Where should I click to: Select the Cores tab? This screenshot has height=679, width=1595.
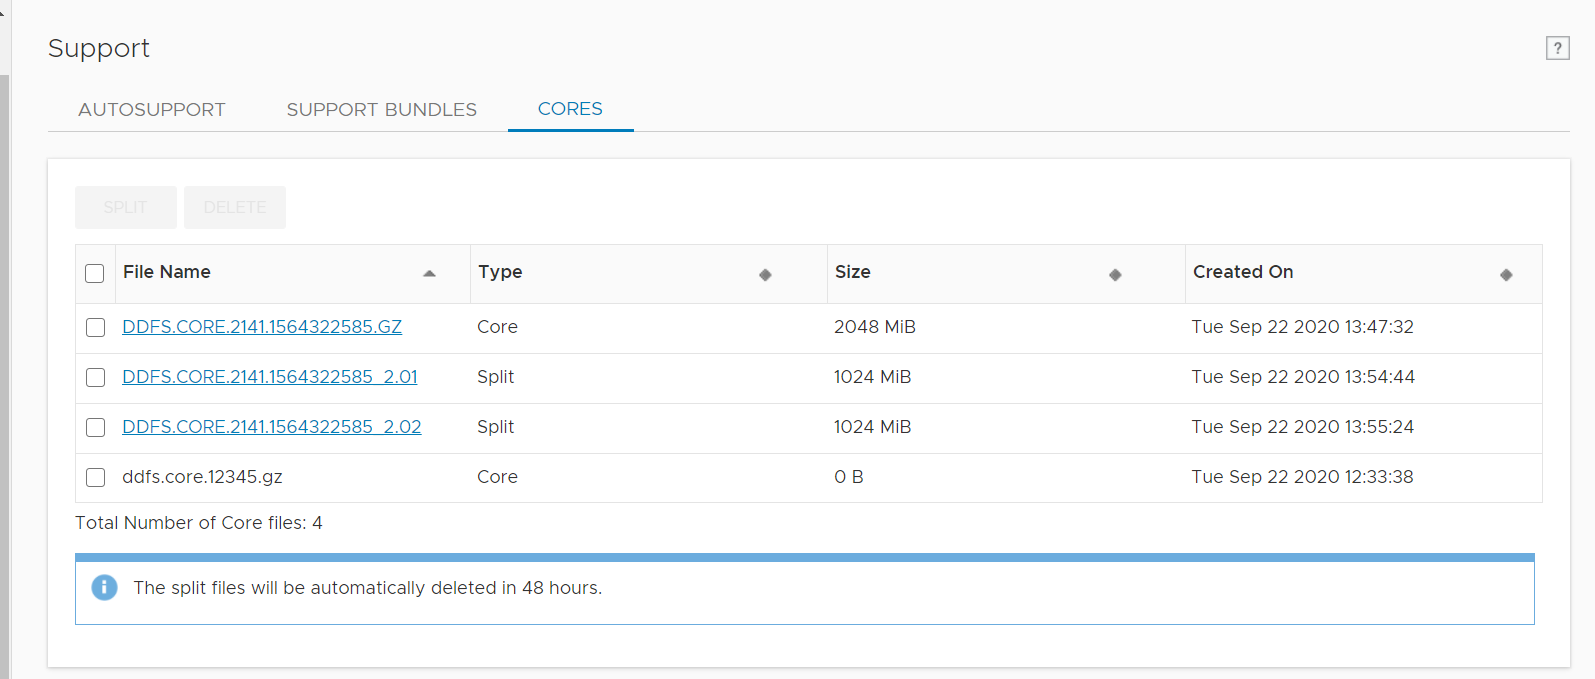click(x=570, y=109)
